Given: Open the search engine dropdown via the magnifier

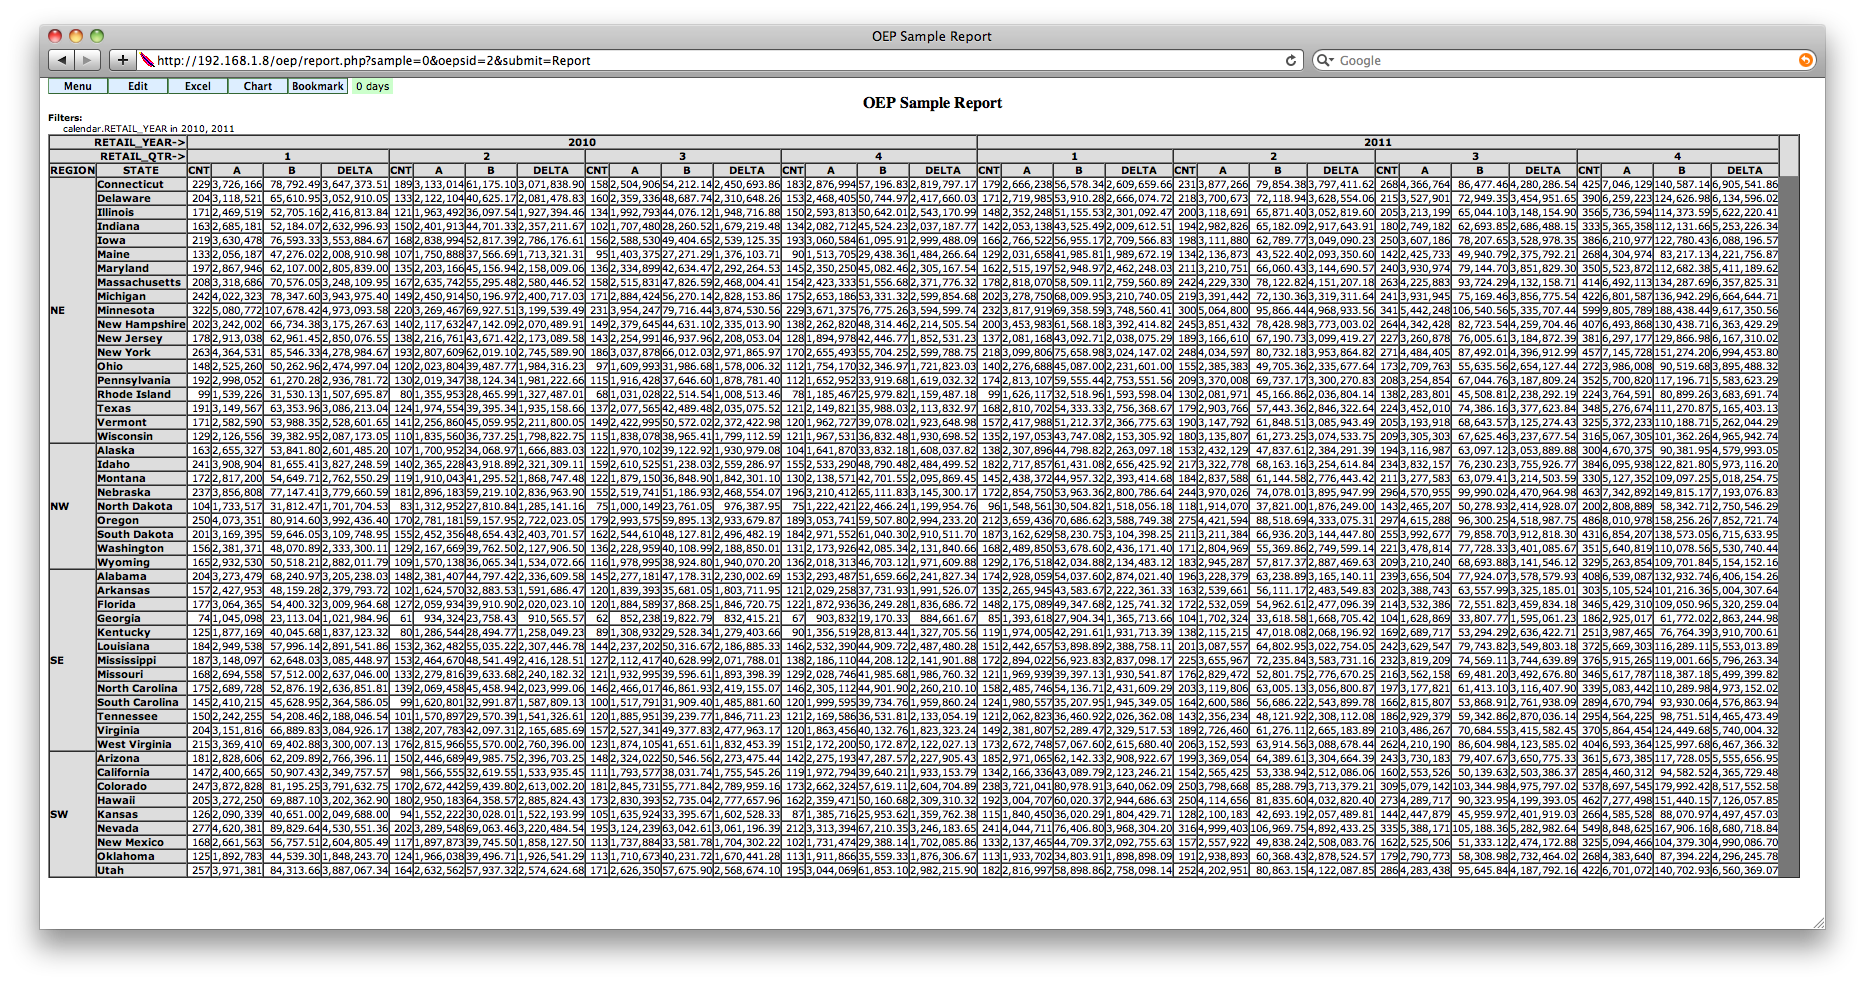Looking at the screenshot, I should 1325,60.
